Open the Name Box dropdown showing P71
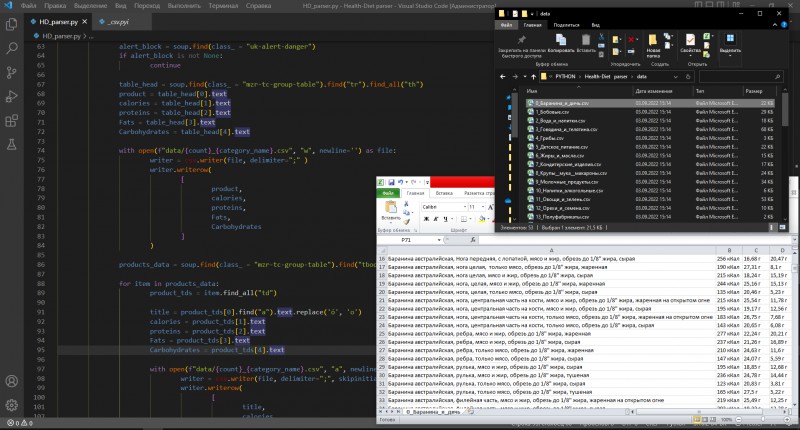This screenshot has height=430, width=800. (x=439, y=240)
